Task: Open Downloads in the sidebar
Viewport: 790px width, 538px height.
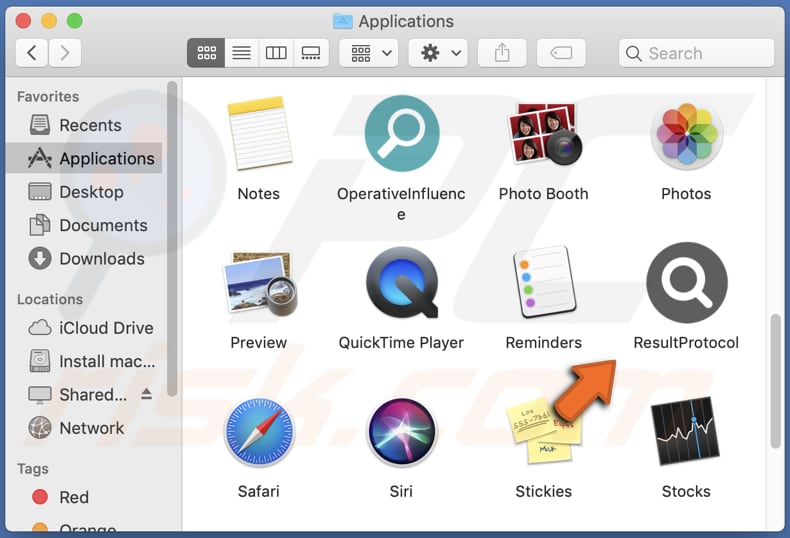Action: click(85, 258)
